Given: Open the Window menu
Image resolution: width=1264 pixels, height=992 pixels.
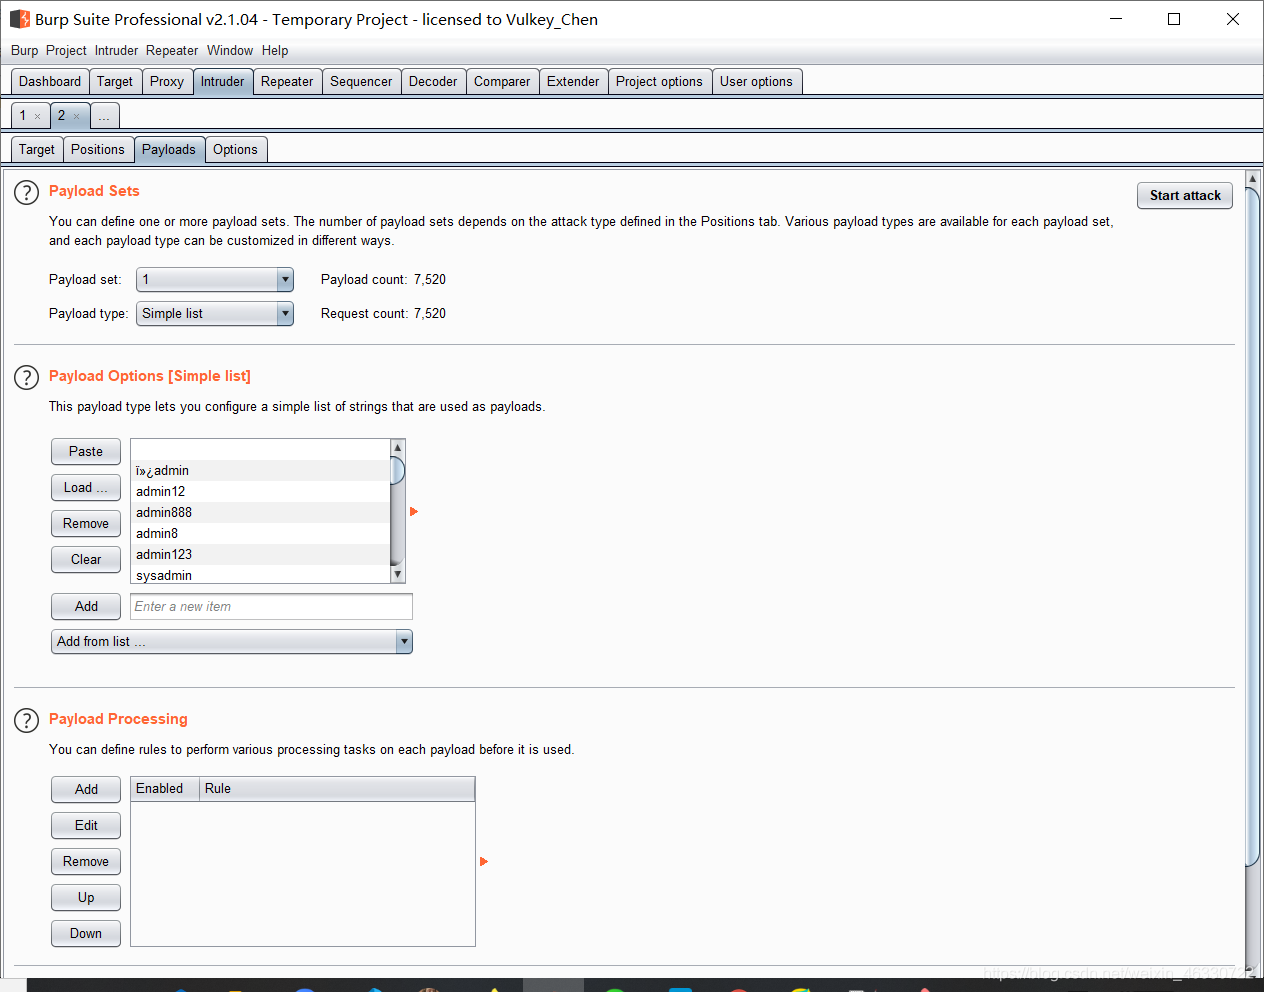Looking at the screenshot, I should (x=230, y=50).
